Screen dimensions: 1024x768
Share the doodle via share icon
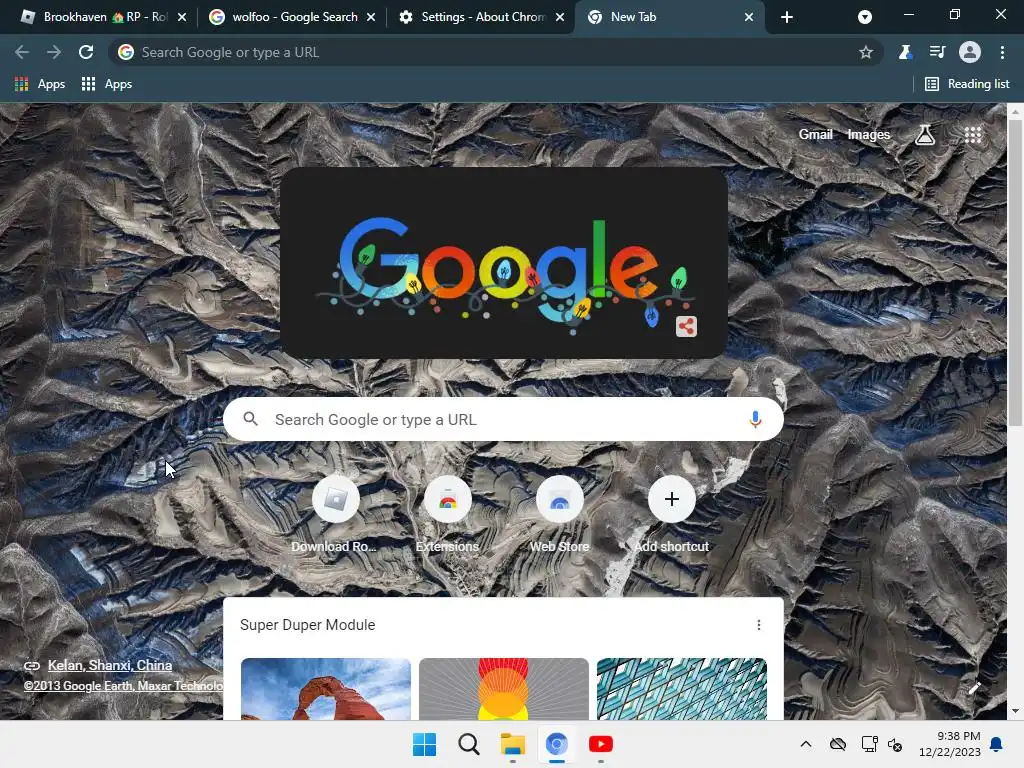pyautogui.click(x=686, y=326)
